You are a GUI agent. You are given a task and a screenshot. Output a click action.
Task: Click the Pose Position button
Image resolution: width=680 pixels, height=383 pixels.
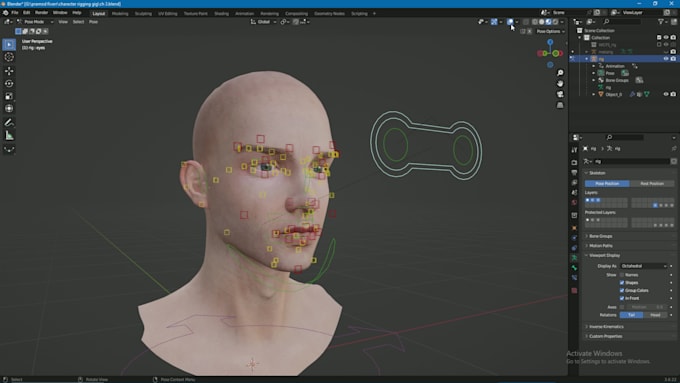point(607,183)
